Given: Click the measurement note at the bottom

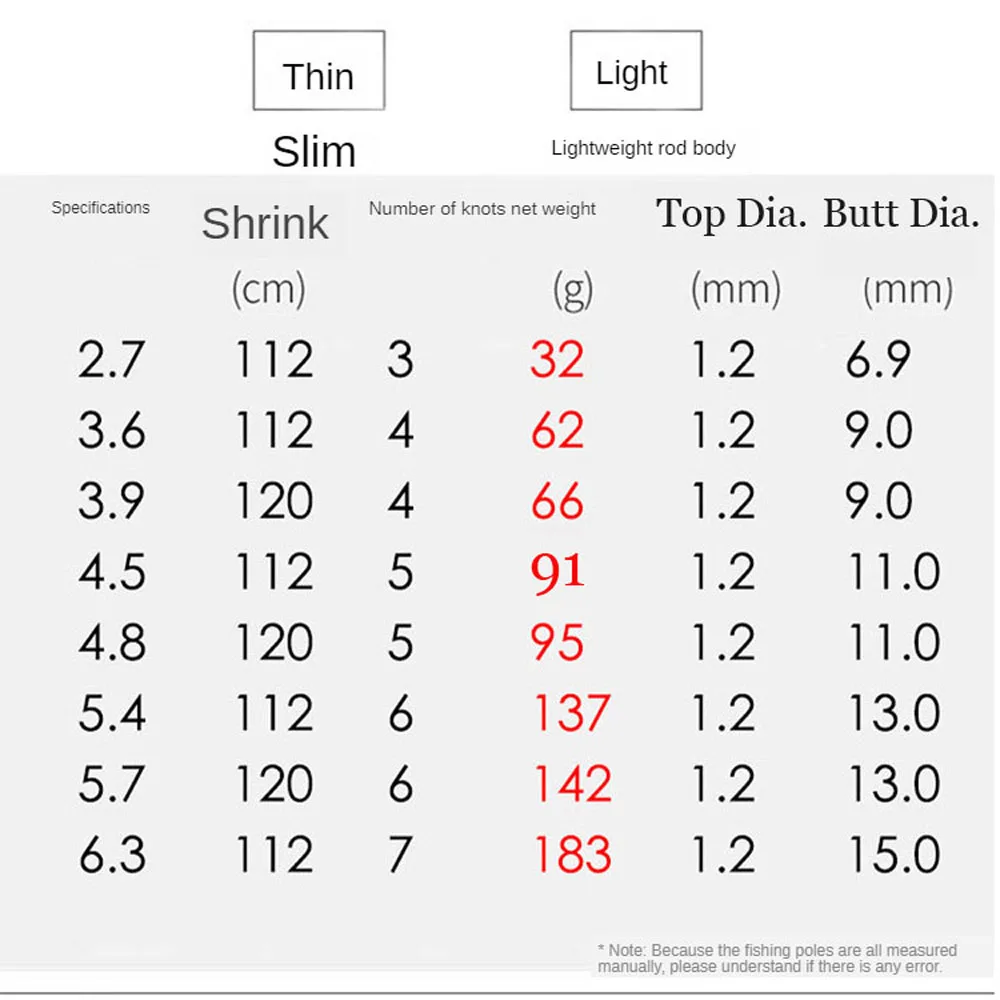Looking at the screenshot, I should click(777, 958).
